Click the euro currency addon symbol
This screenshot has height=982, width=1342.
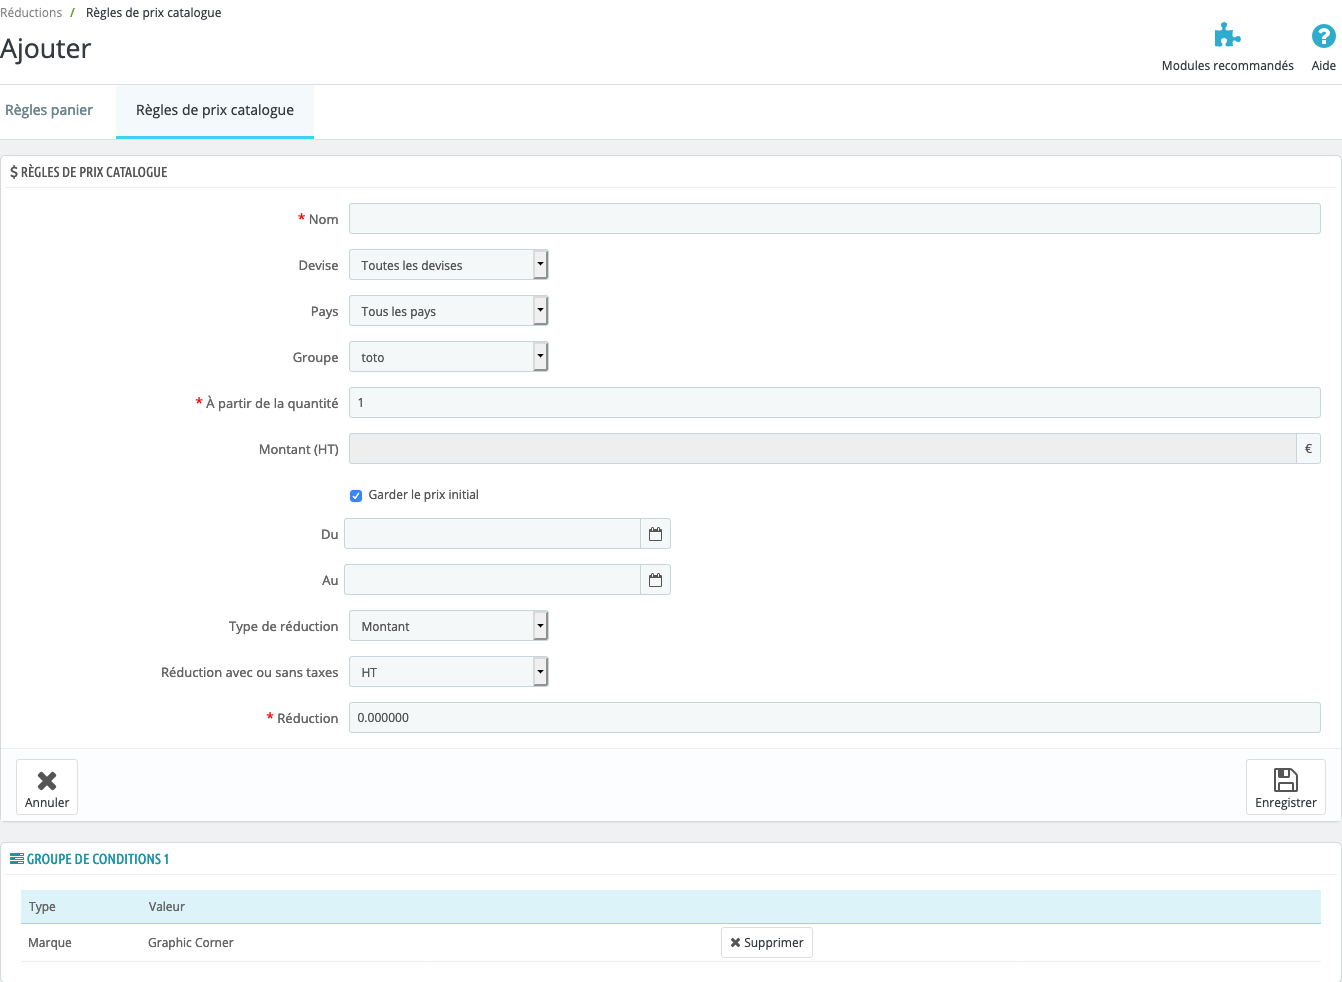coord(1308,449)
